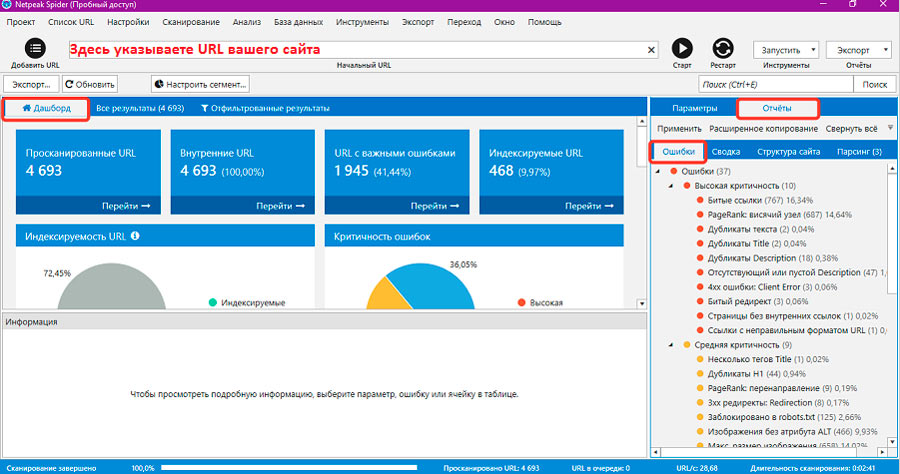Screen dimensions: 900x474
Task: Switch to the Параметры tab
Action: point(694,108)
